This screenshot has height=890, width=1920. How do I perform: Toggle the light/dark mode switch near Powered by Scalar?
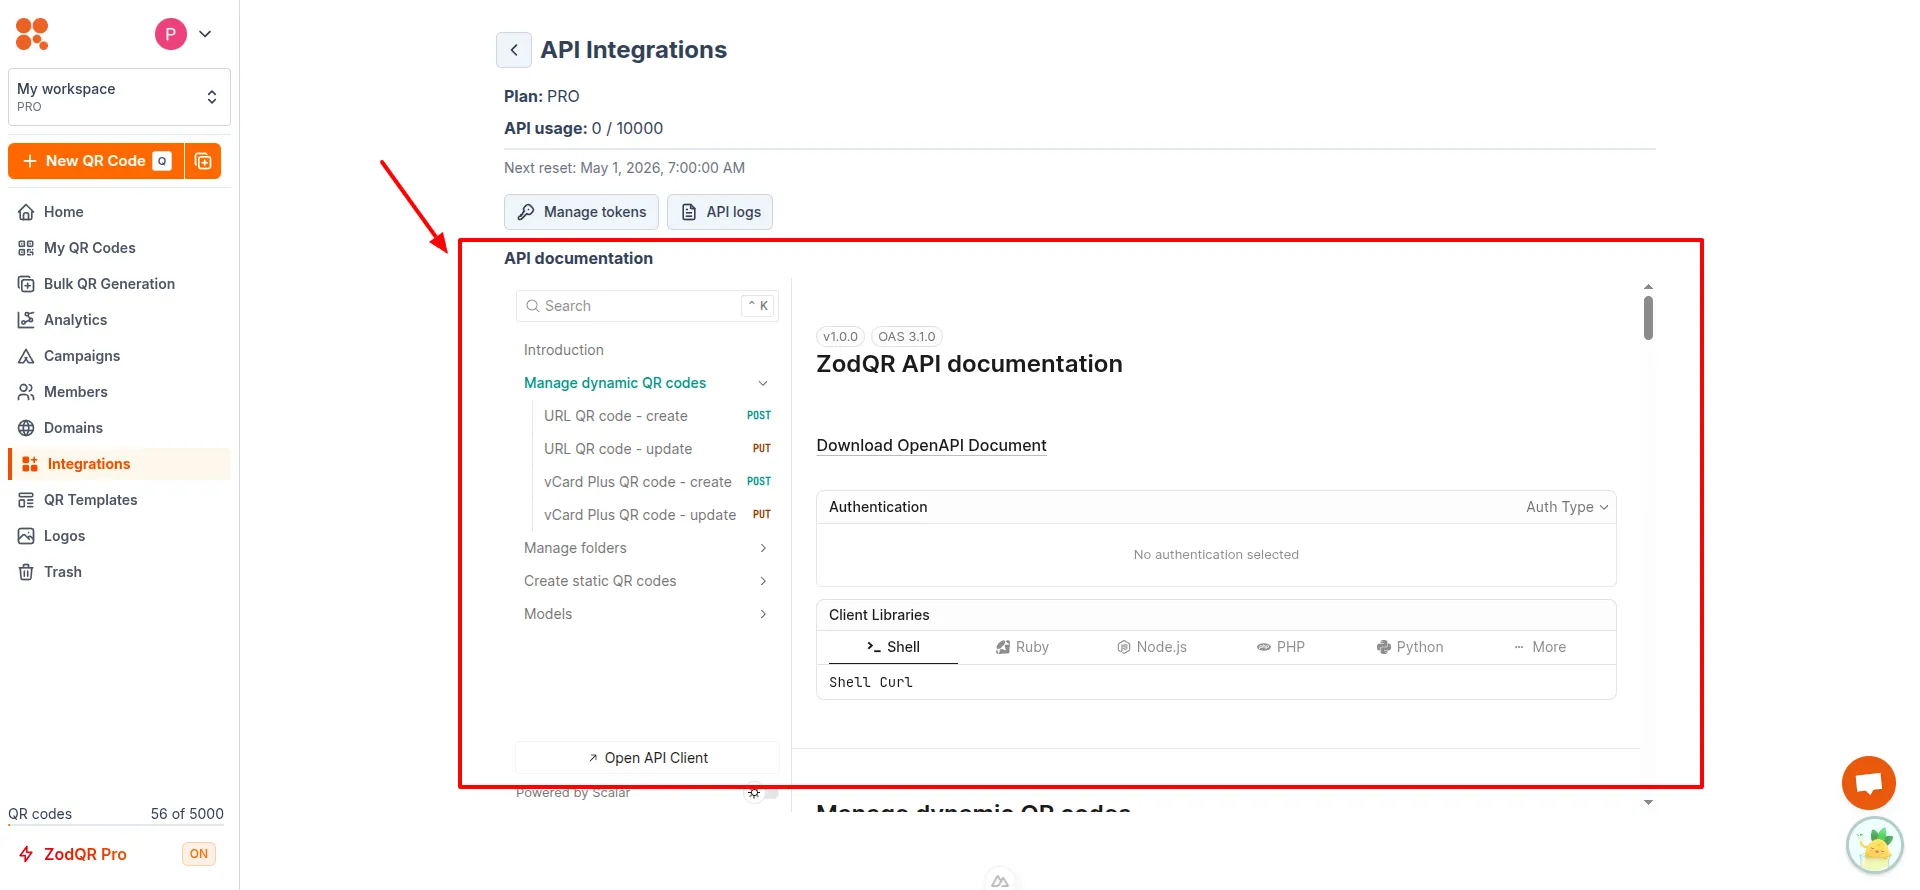762,793
